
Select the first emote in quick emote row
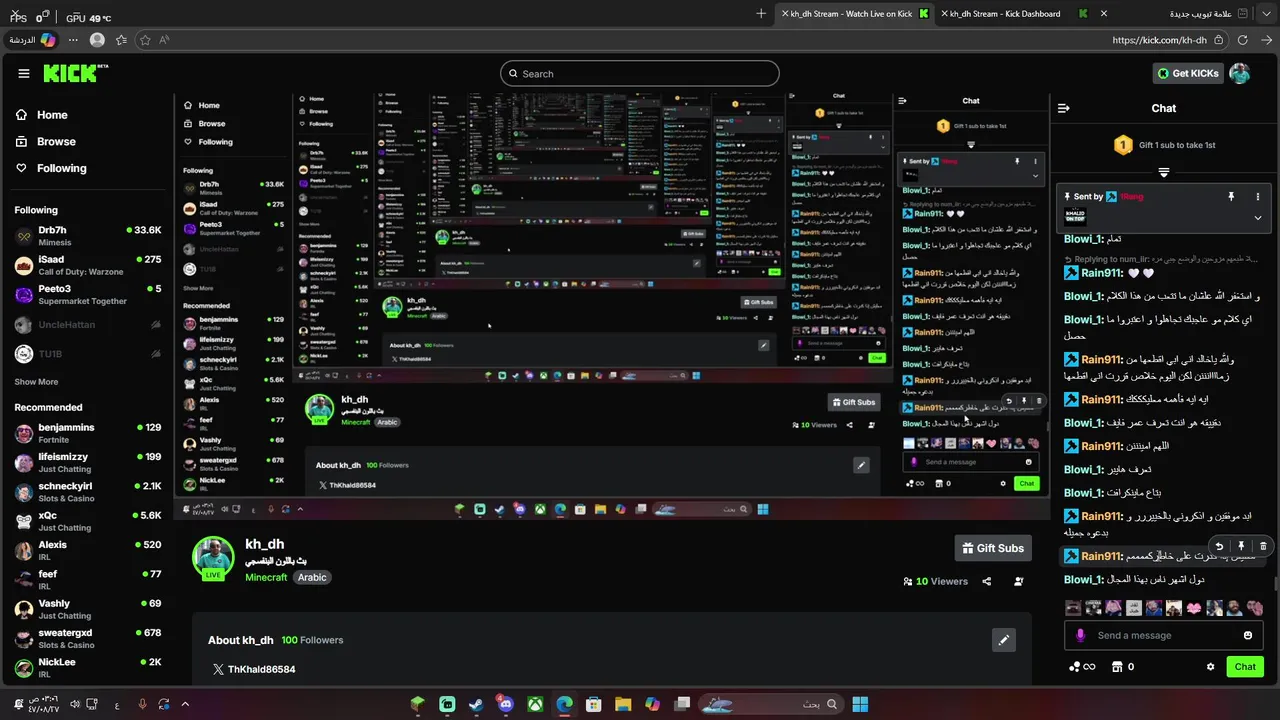point(1073,608)
